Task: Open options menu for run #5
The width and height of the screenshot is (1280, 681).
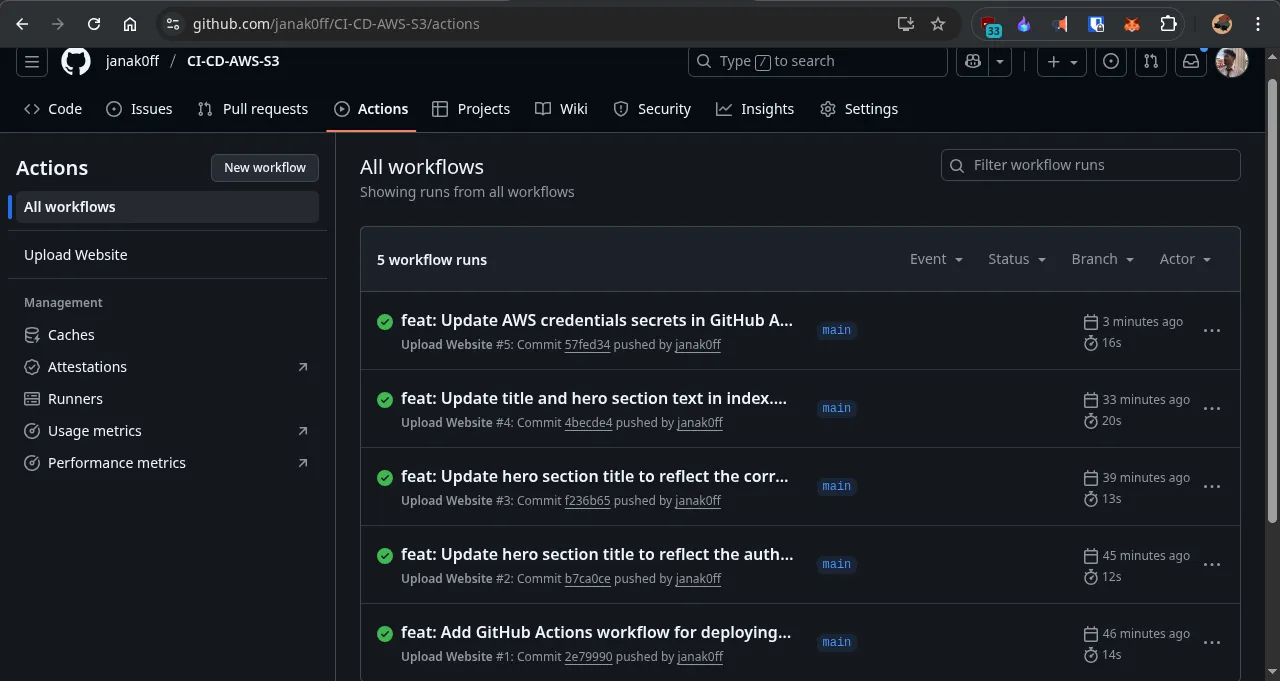Action: 1211,331
